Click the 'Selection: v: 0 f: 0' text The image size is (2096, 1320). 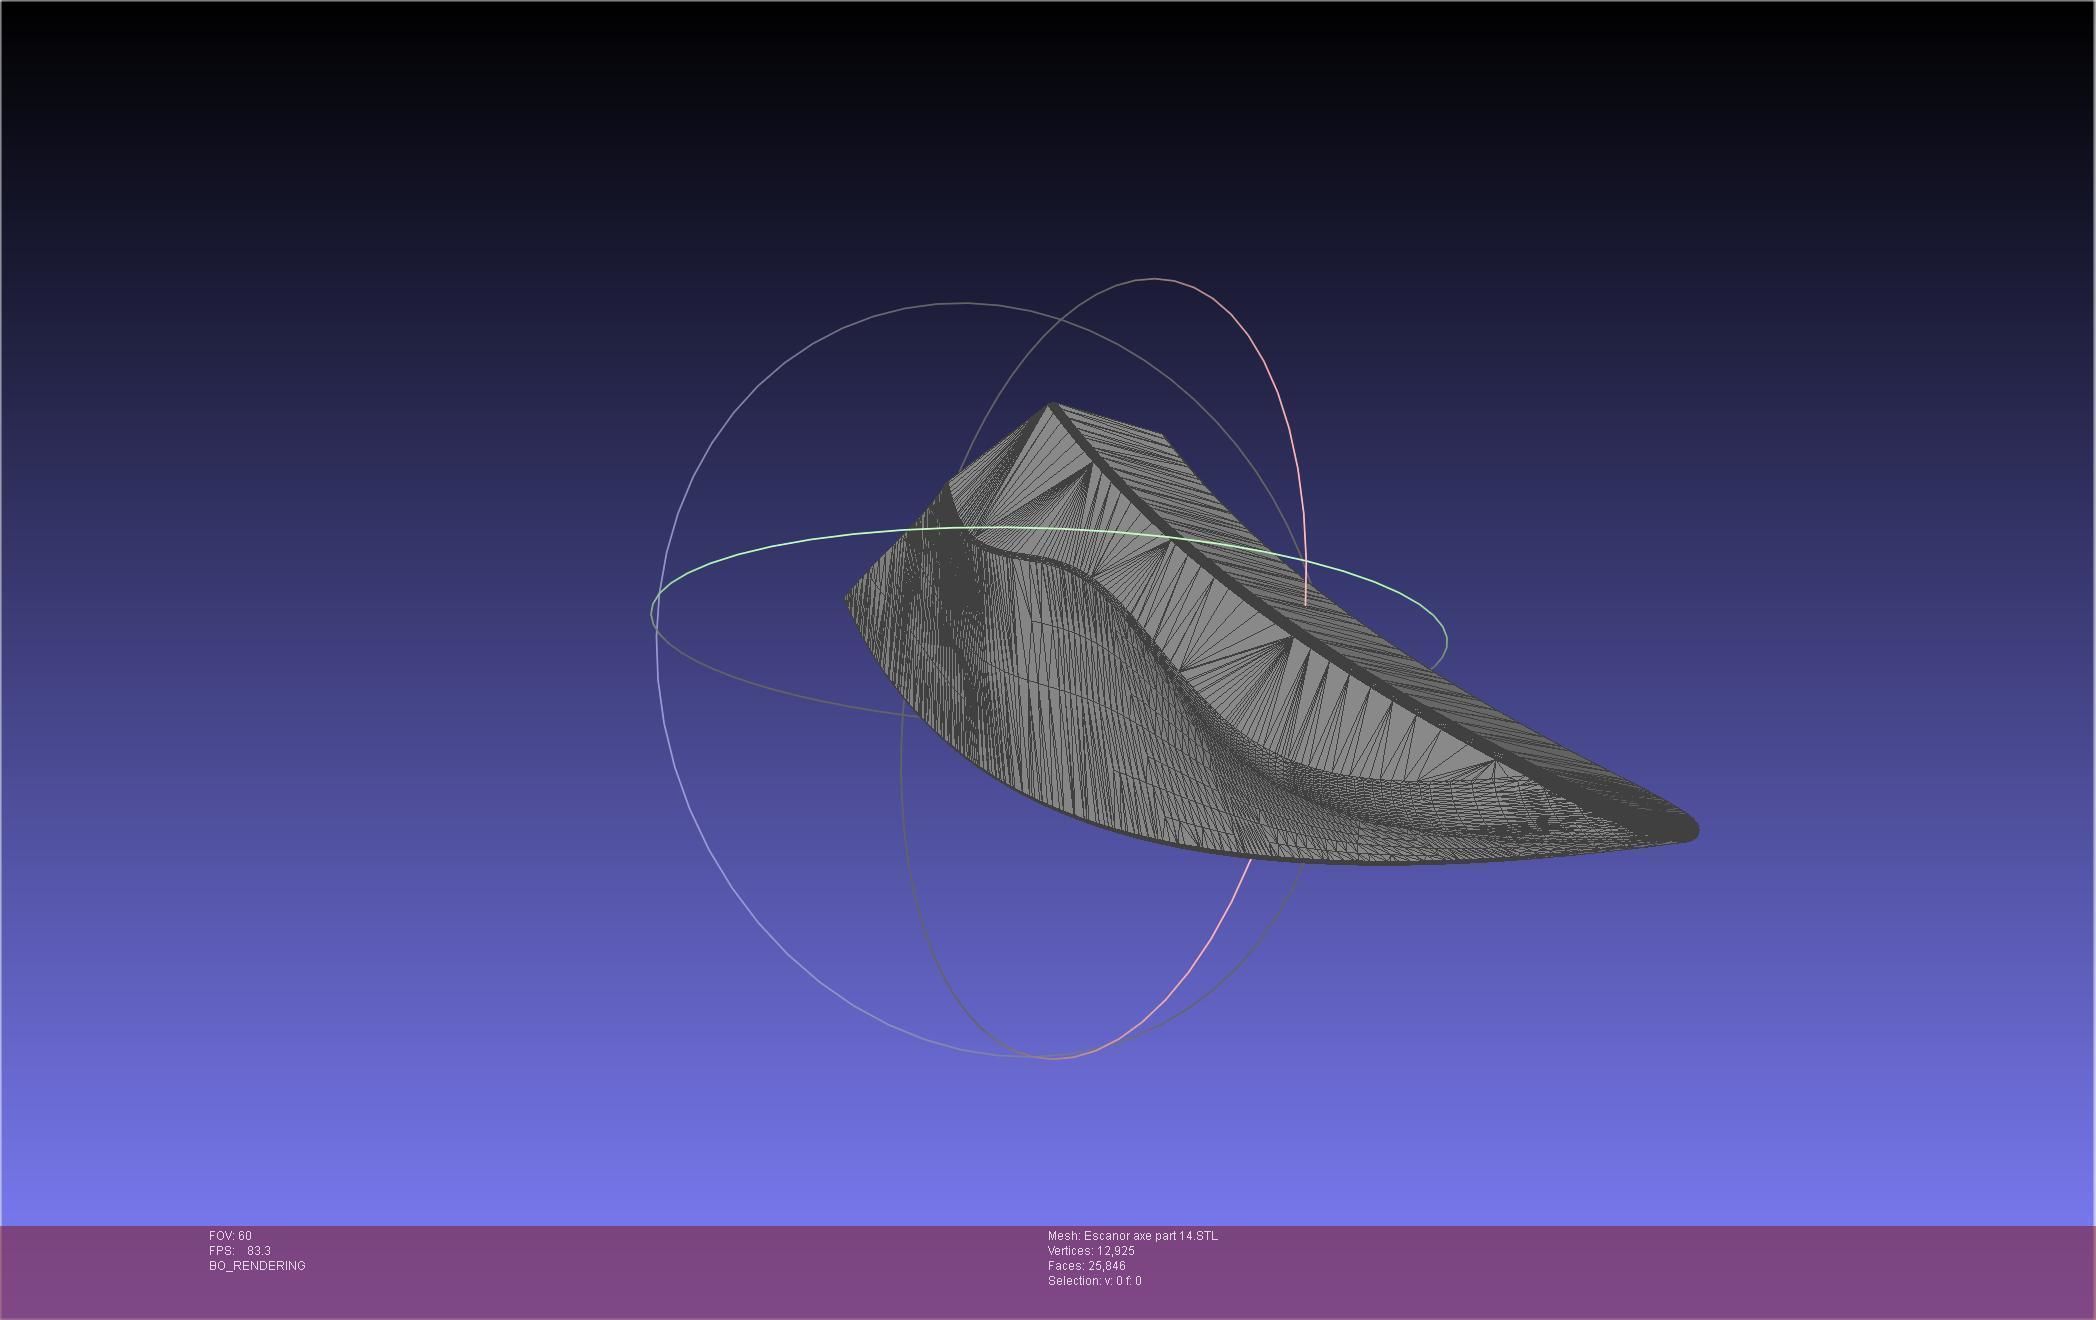pyautogui.click(x=1095, y=1281)
